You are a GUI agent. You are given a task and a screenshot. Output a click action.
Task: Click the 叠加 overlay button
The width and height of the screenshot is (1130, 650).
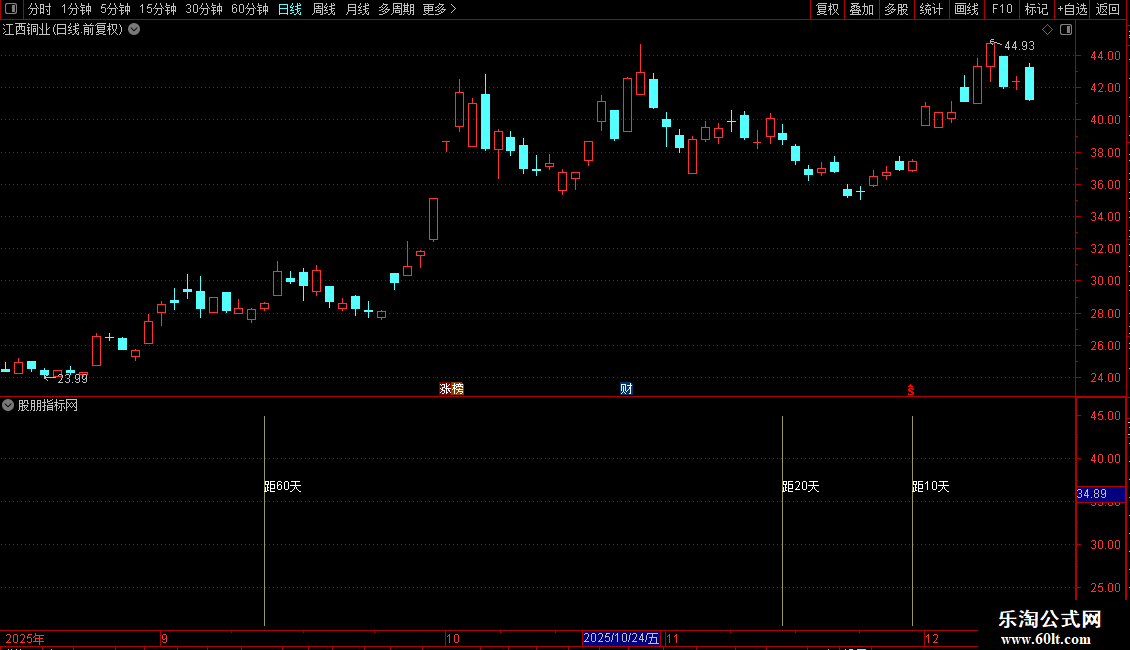tap(861, 9)
